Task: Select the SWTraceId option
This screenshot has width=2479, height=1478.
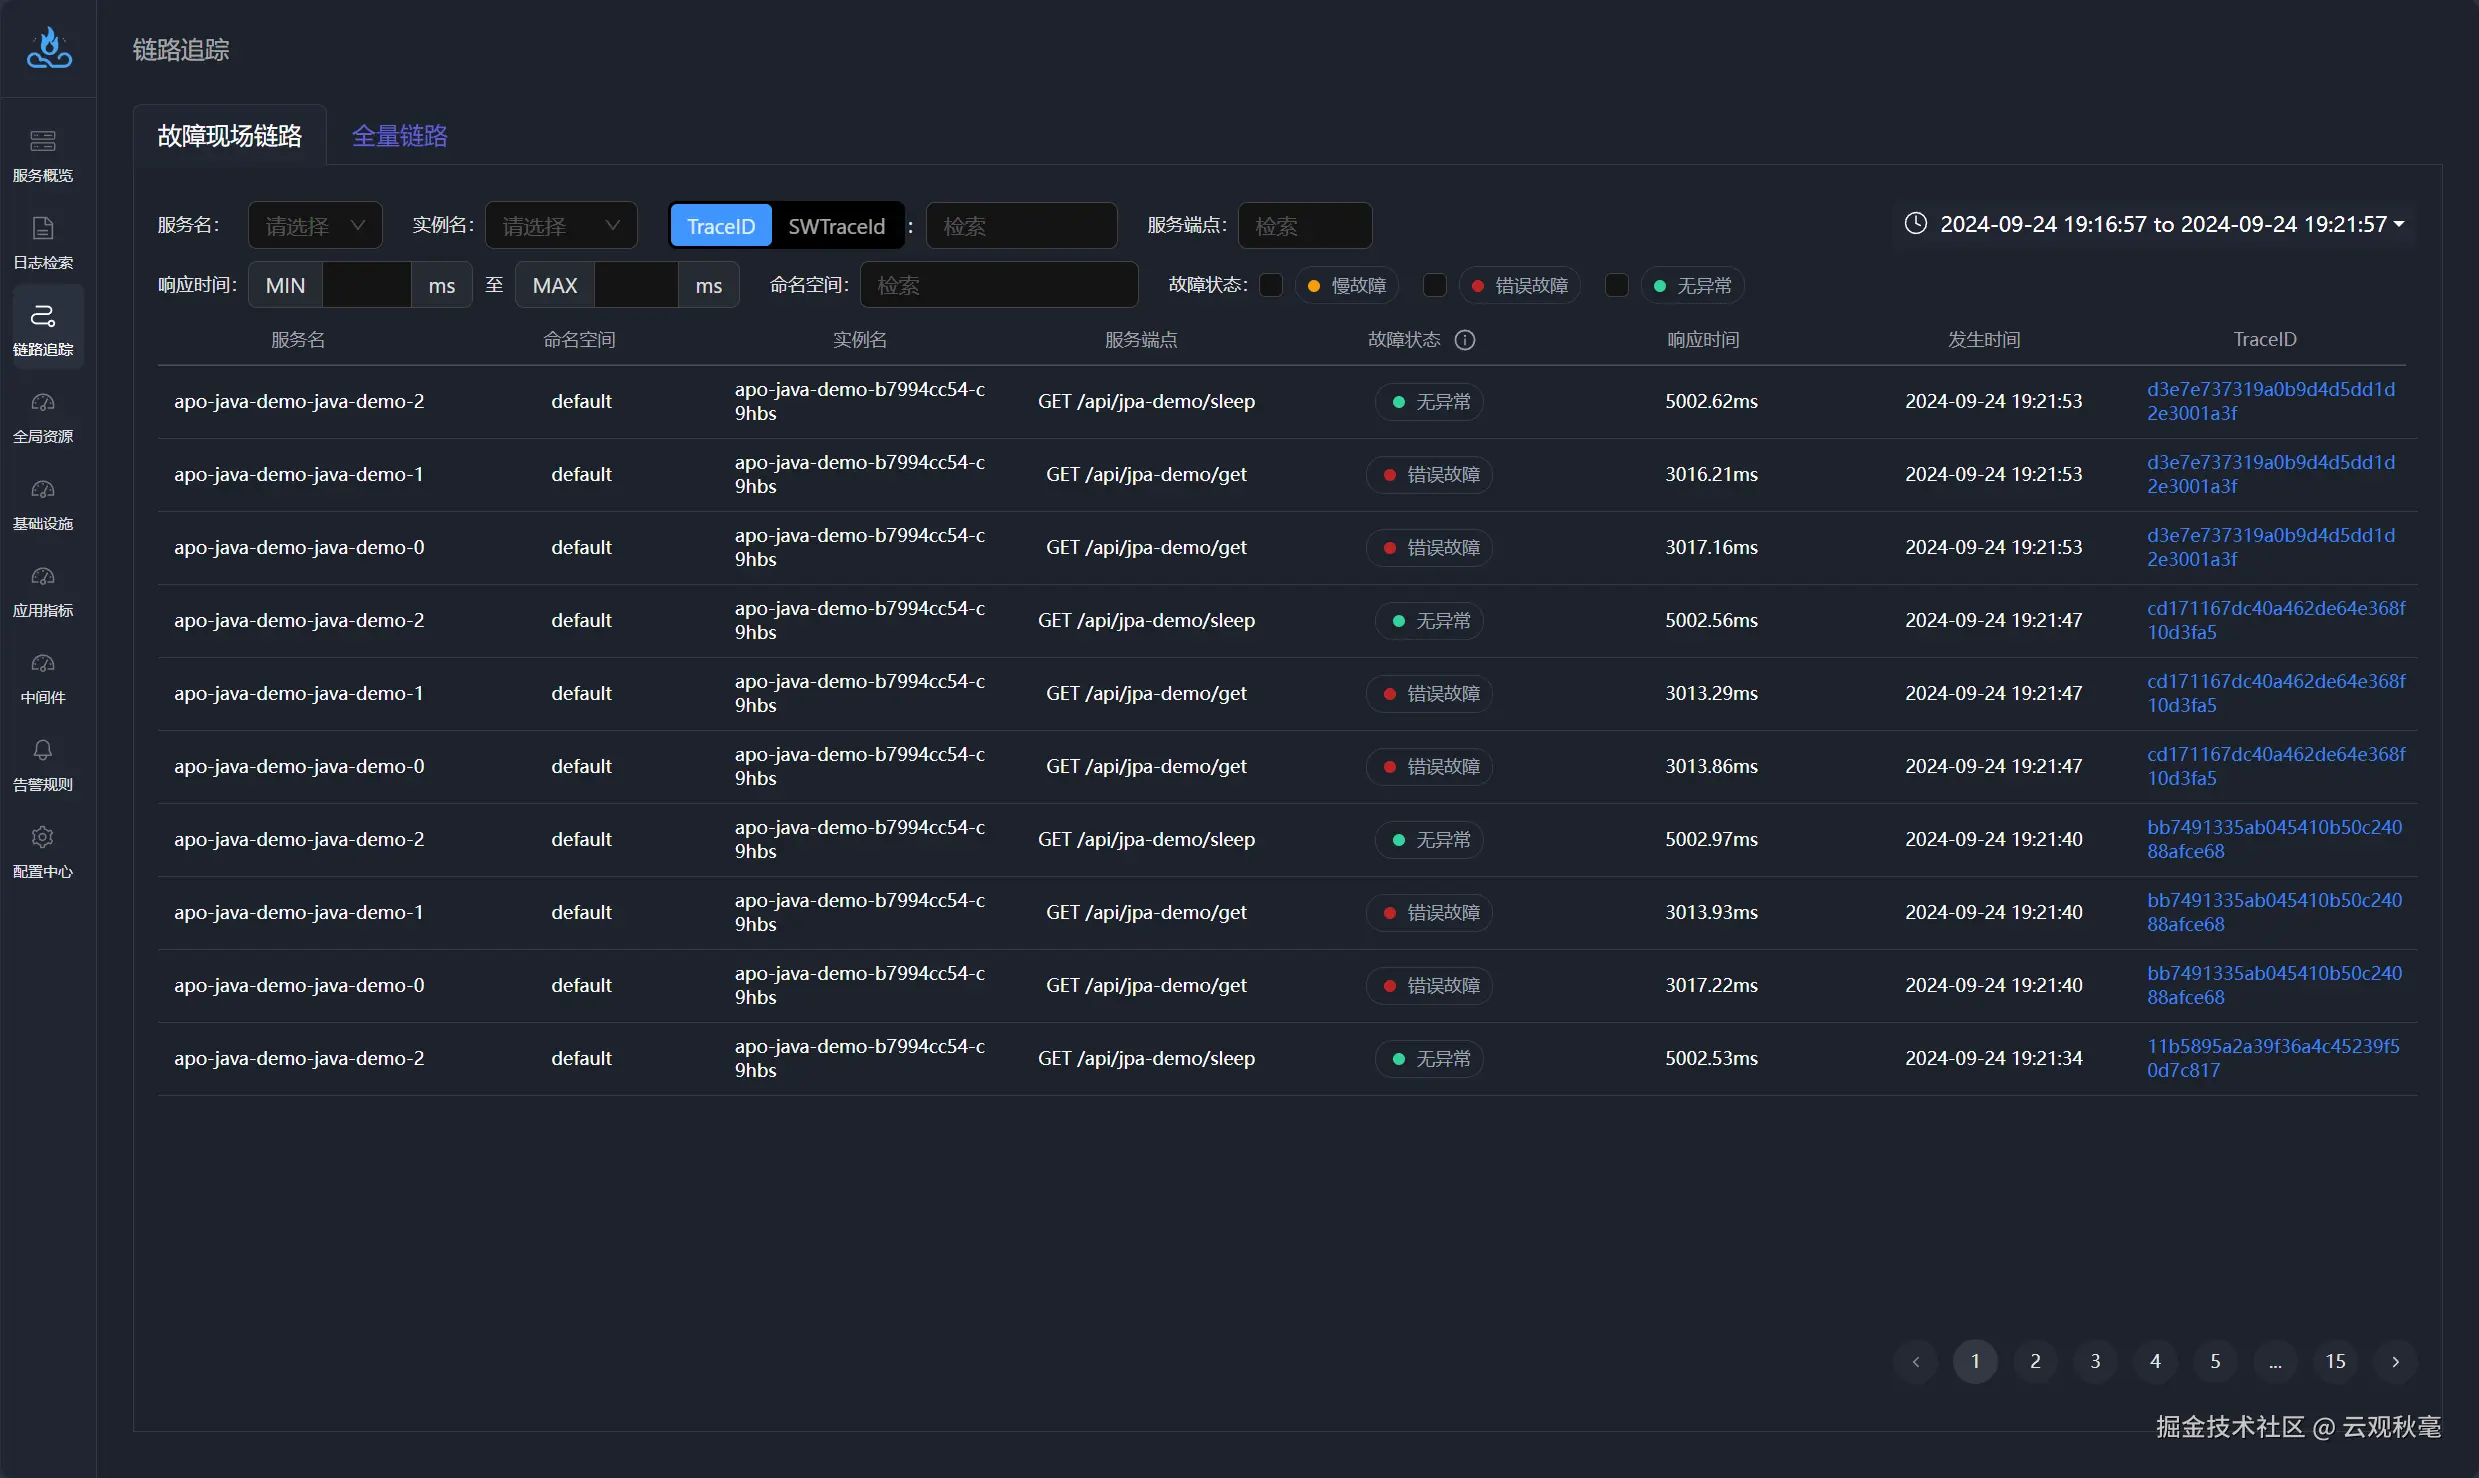Action: (x=836, y=226)
